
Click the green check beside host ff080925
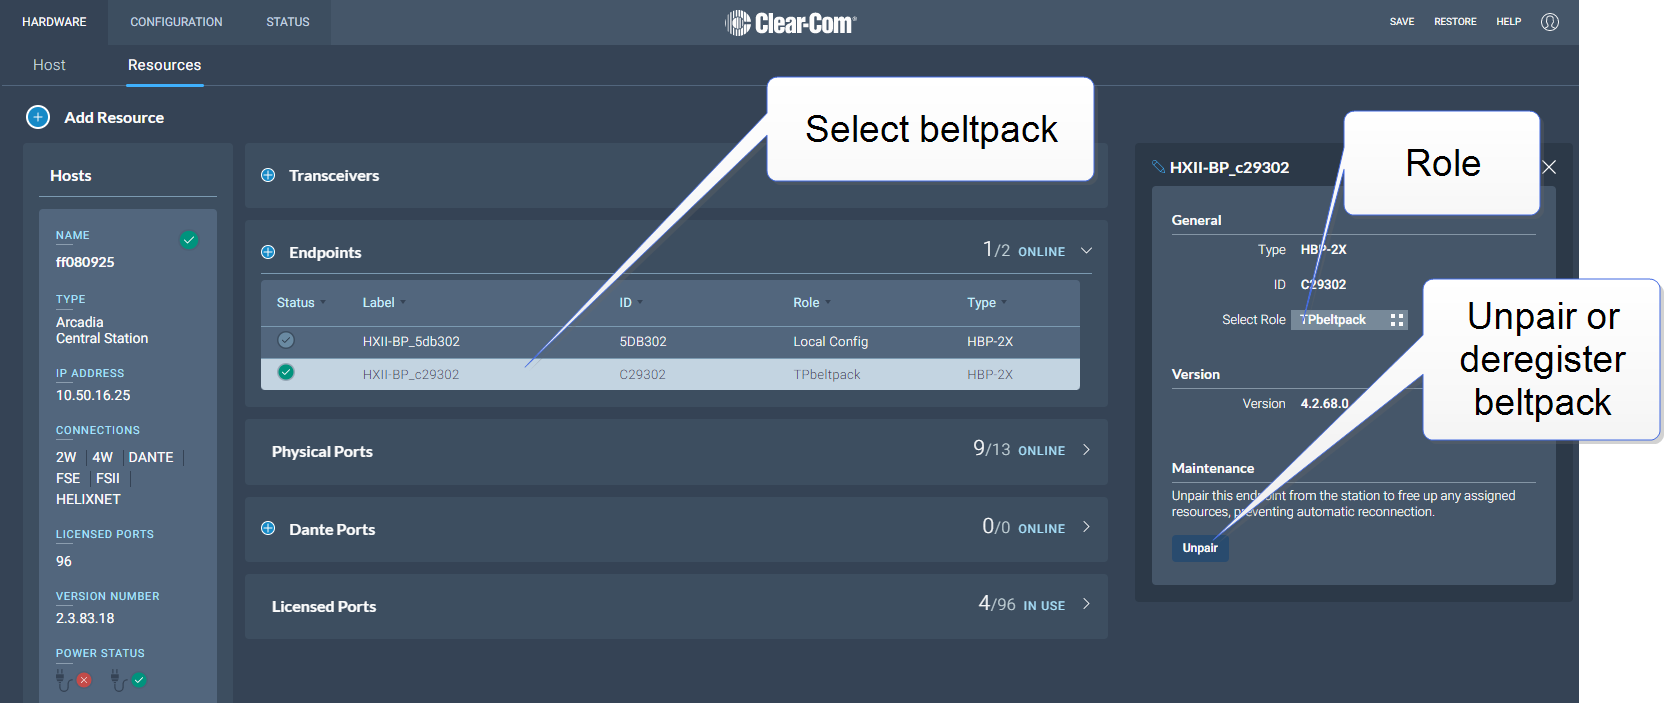(x=189, y=240)
